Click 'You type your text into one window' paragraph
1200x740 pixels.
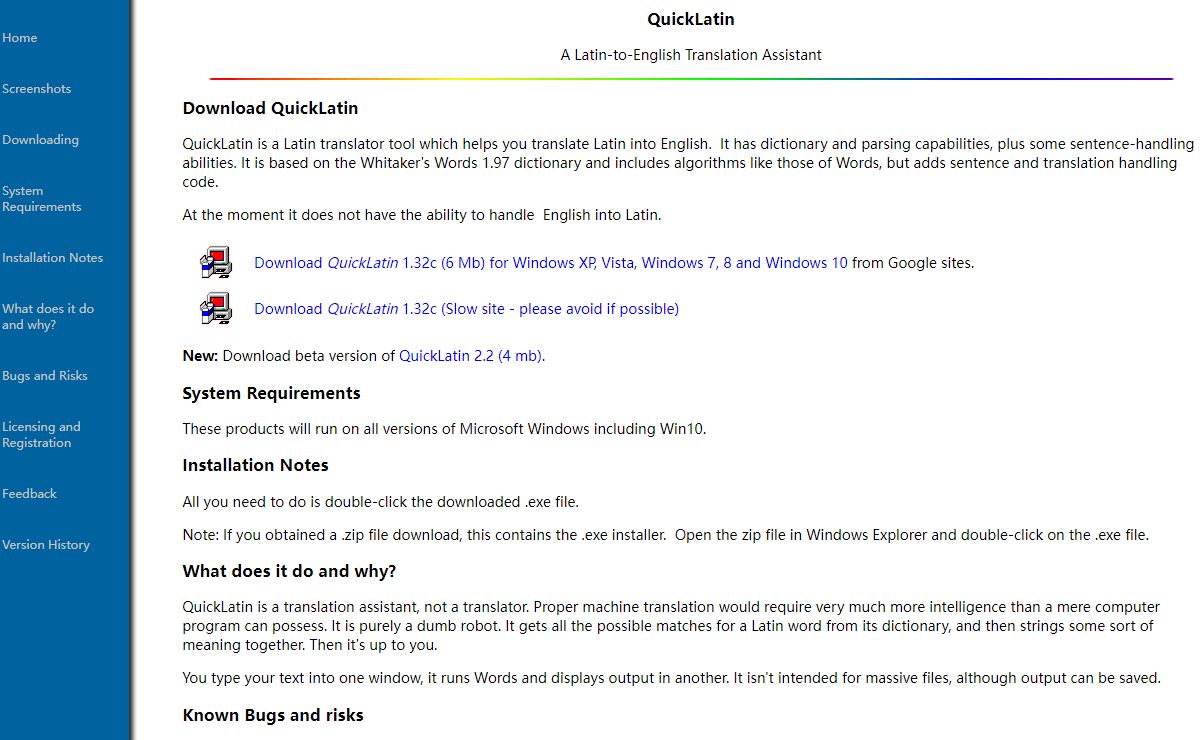click(671, 678)
